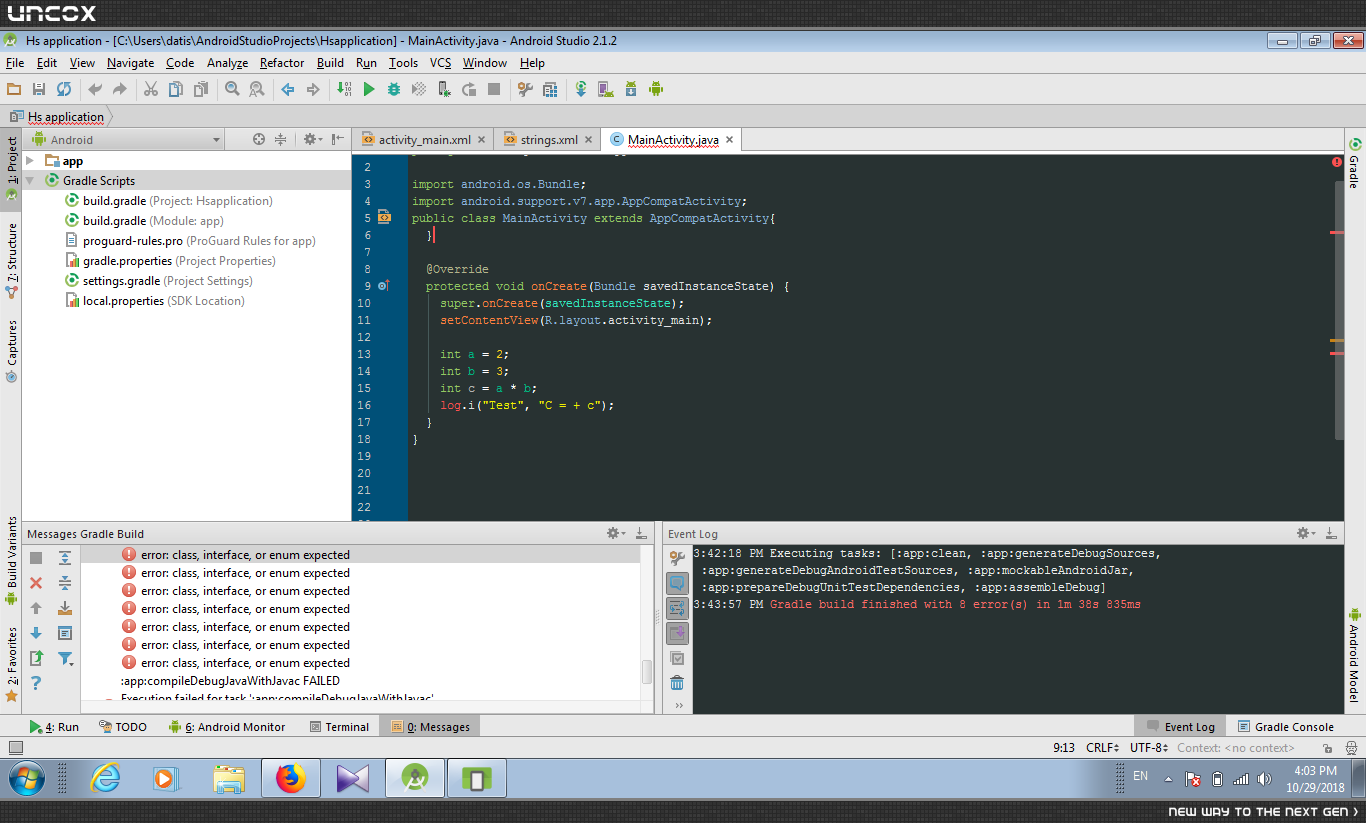Image resolution: width=1366 pixels, height=823 pixels.
Task: Click the Make Project icon
Action: [x=344, y=89]
